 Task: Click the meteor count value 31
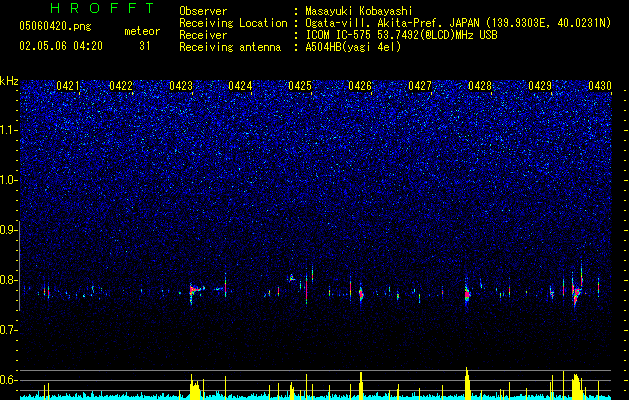(144, 46)
